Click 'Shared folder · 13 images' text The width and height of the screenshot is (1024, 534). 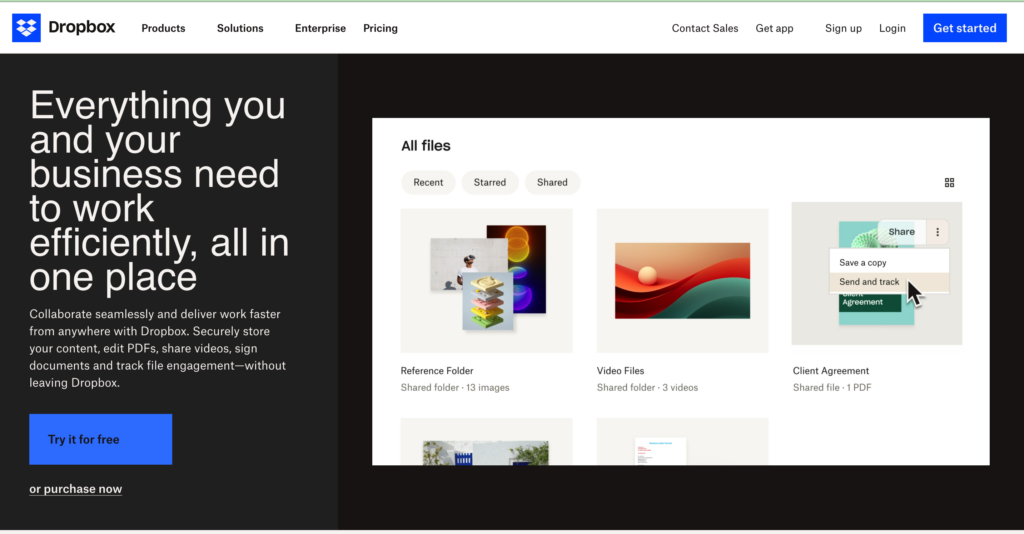455,388
